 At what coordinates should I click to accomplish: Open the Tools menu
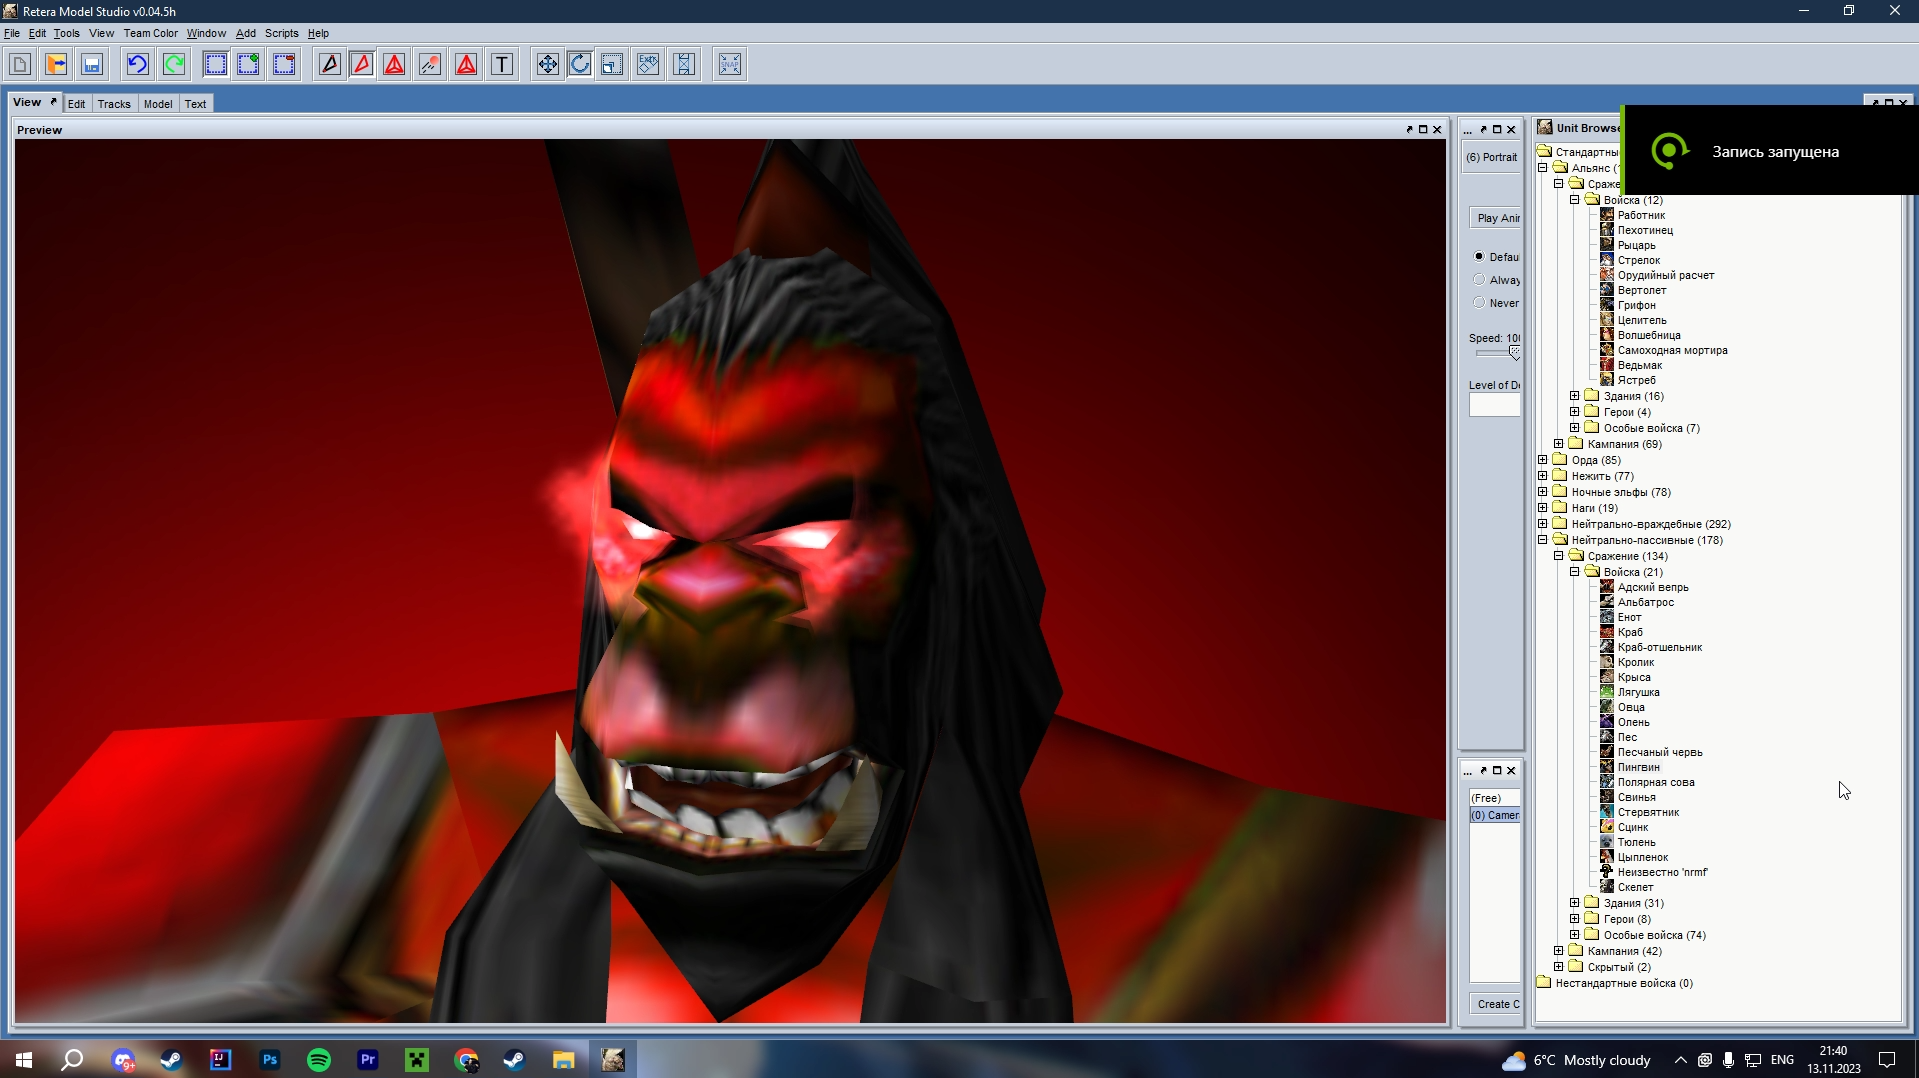(67, 33)
